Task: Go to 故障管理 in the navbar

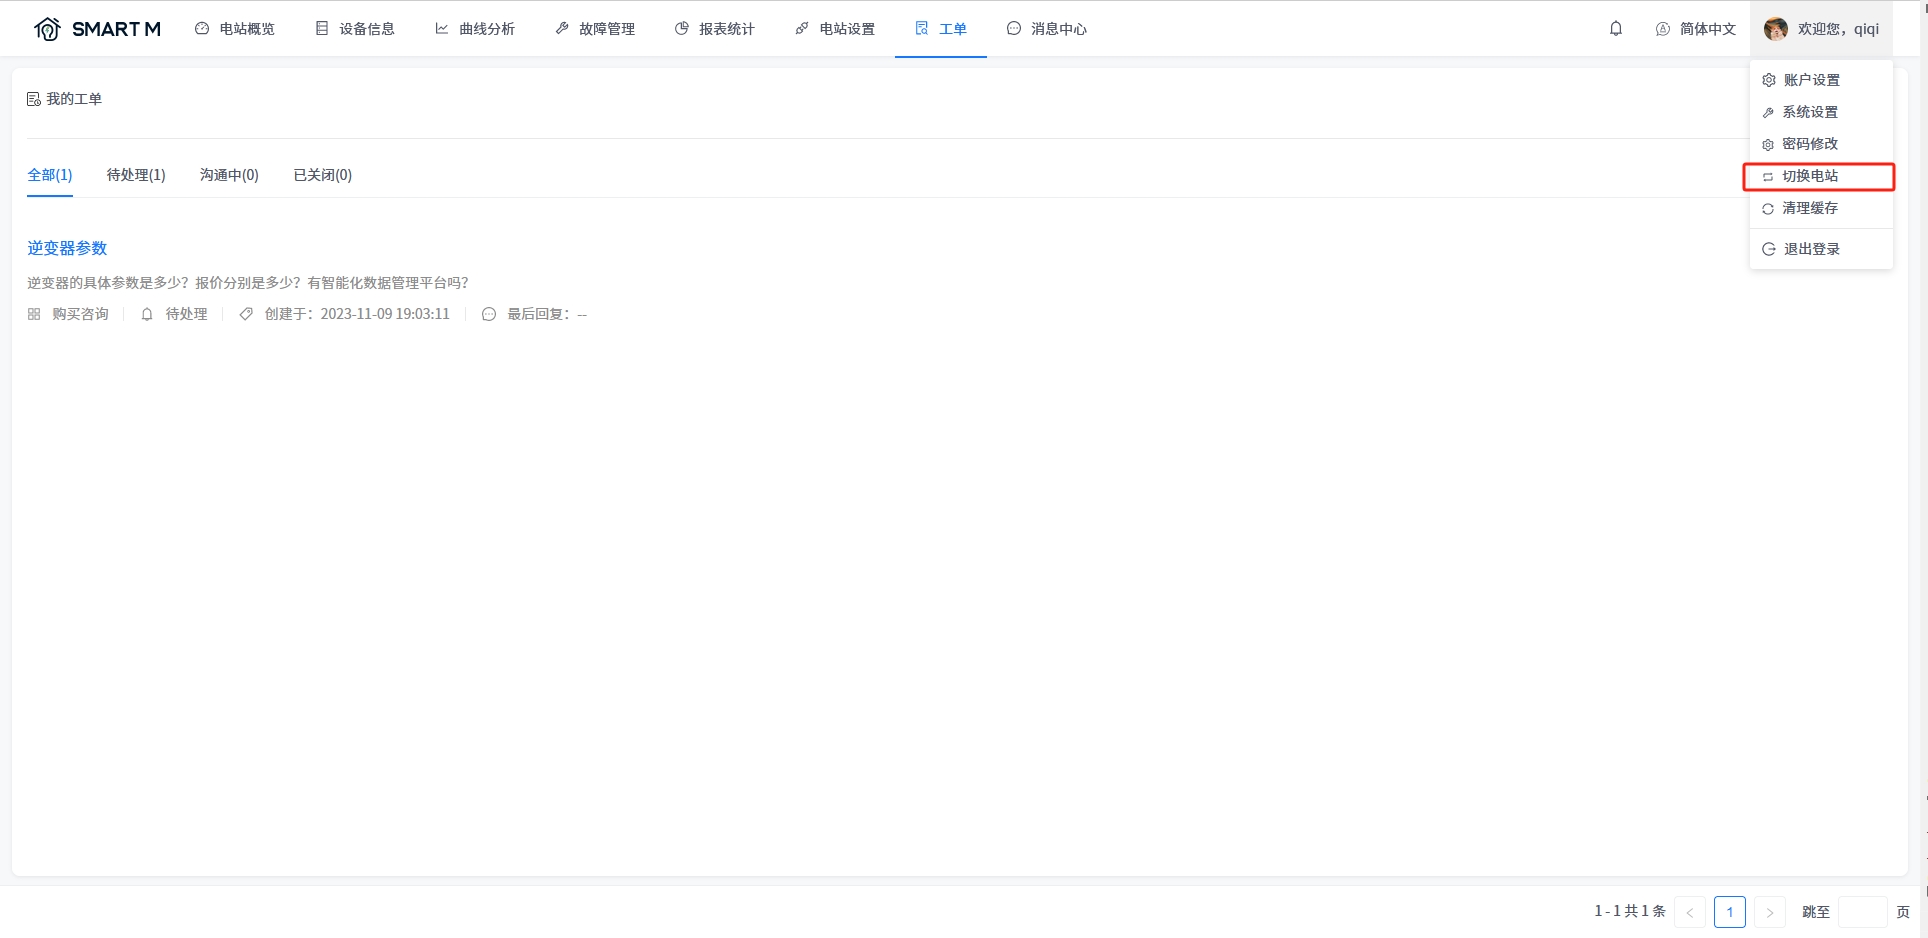Action: click(595, 29)
